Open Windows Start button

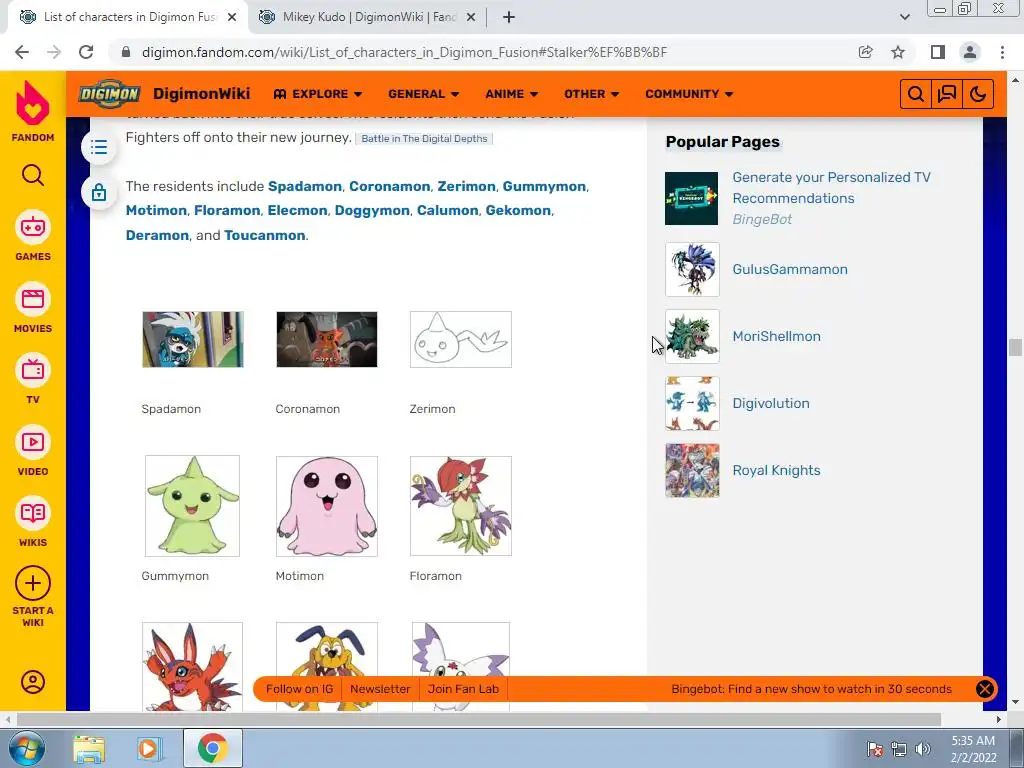click(x=26, y=748)
